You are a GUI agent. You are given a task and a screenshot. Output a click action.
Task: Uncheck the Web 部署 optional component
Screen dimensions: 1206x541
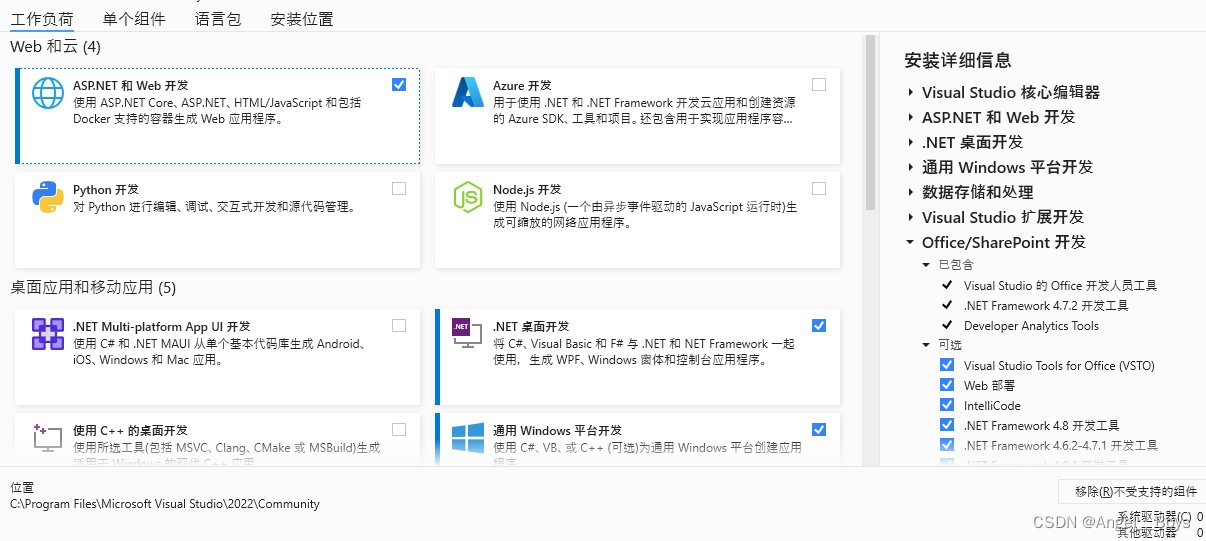(x=947, y=385)
